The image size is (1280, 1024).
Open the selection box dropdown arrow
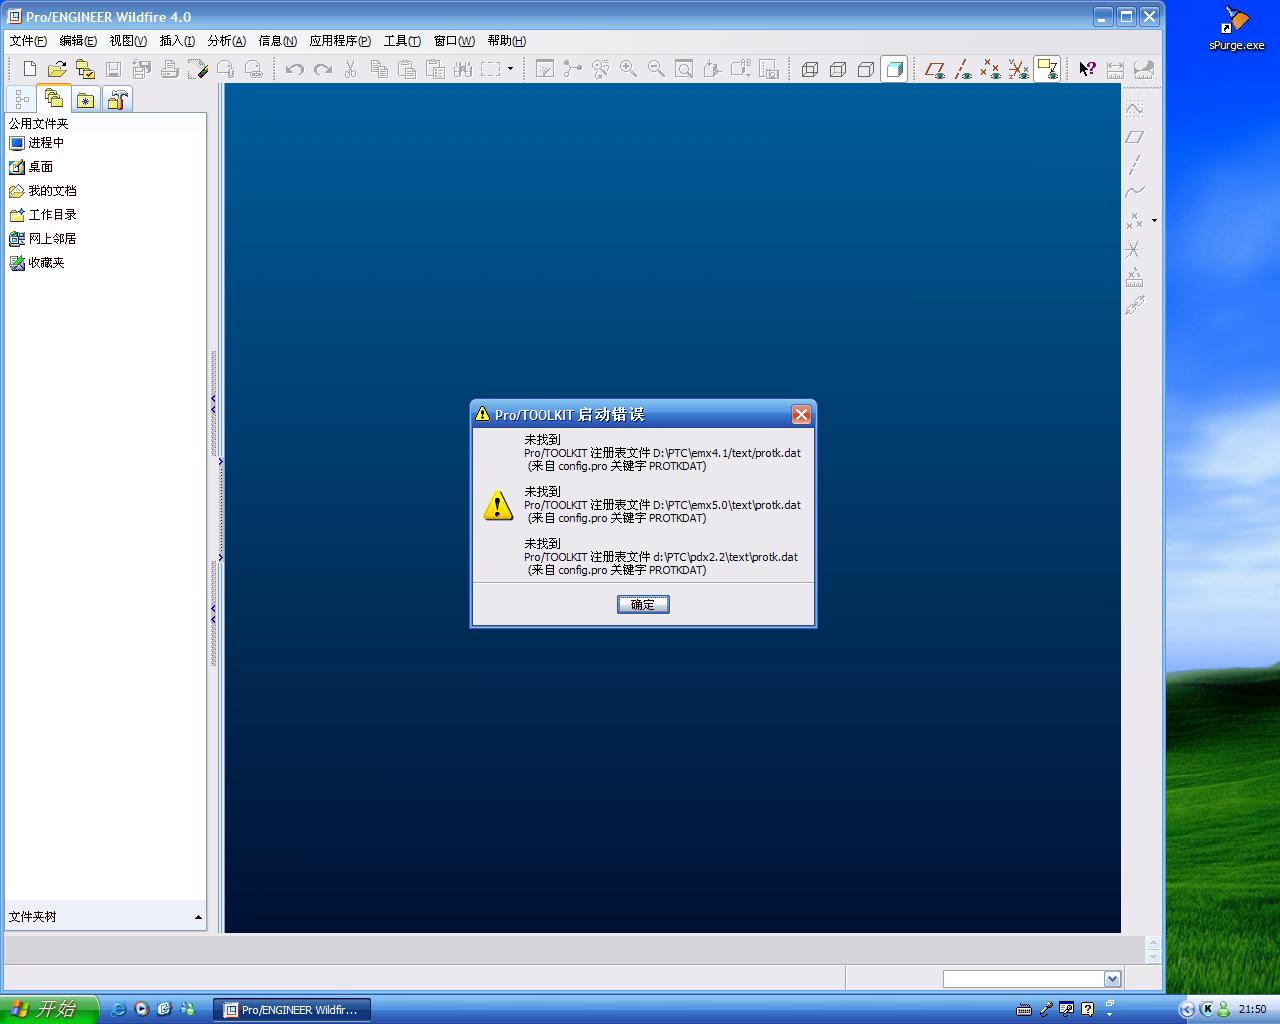click(x=510, y=69)
